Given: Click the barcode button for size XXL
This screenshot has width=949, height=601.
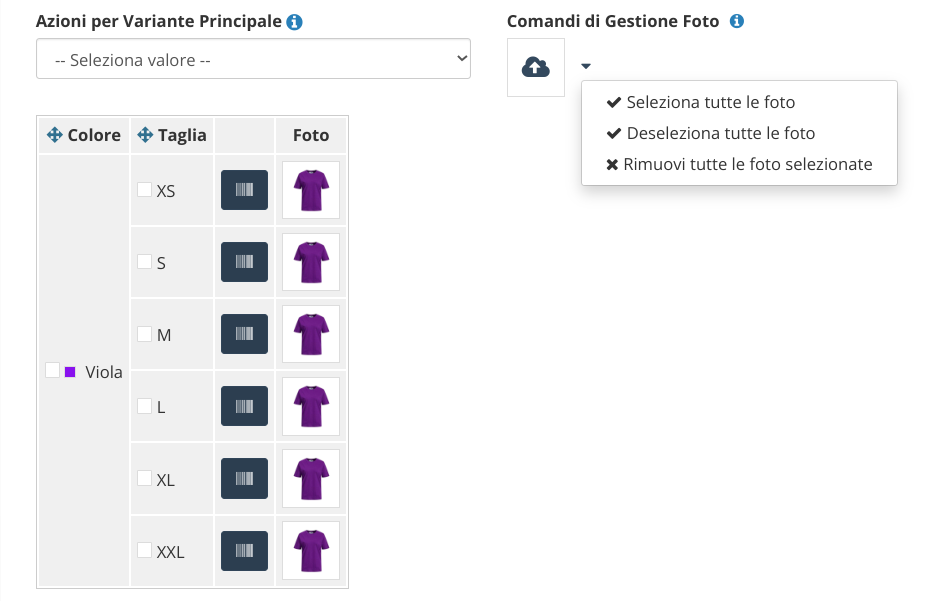Looking at the screenshot, I should click(245, 551).
